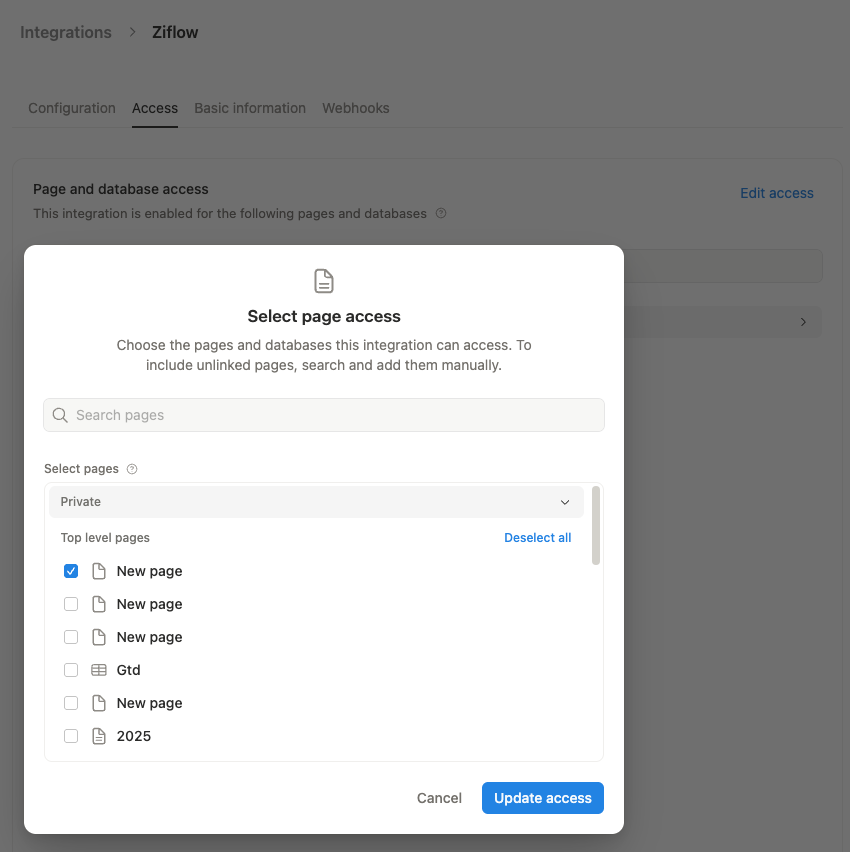Check the 2025 page checkbox

71,735
